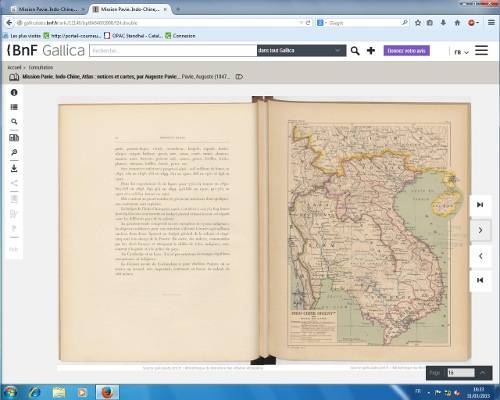
Task: Open the URL history dropdown arrow
Action: [301, 23]
